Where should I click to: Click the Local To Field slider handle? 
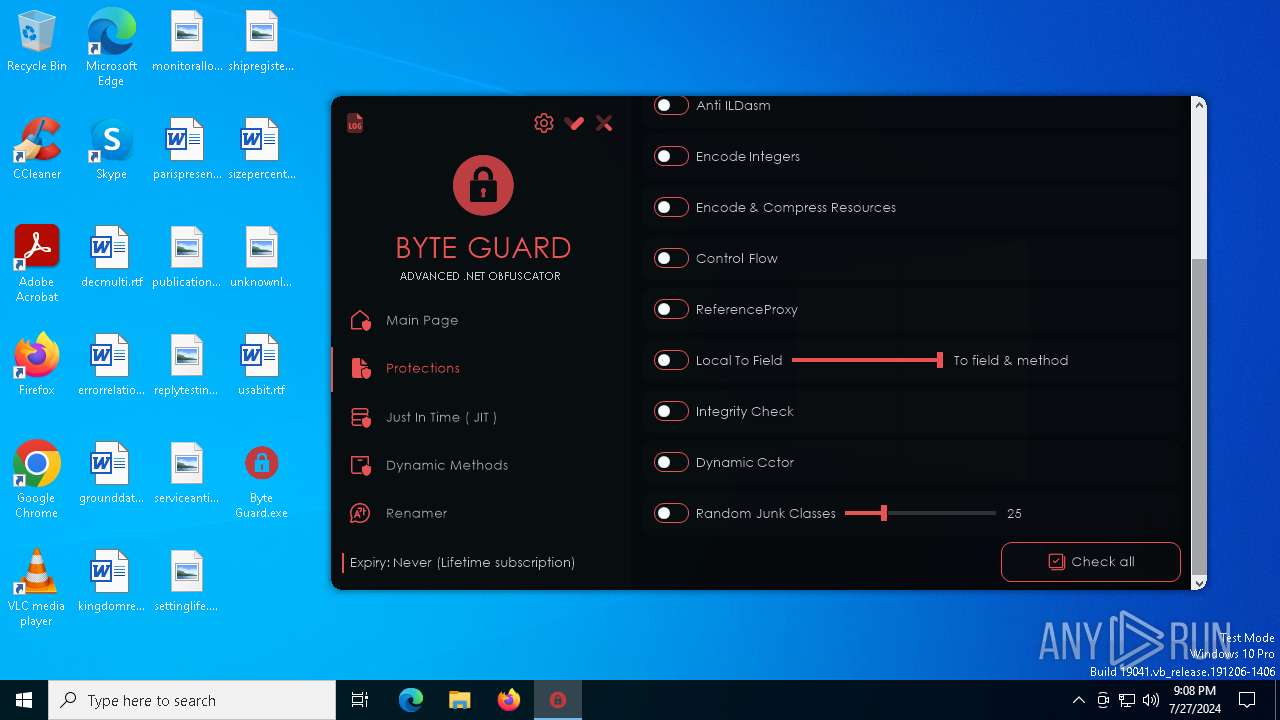point(940,360)
